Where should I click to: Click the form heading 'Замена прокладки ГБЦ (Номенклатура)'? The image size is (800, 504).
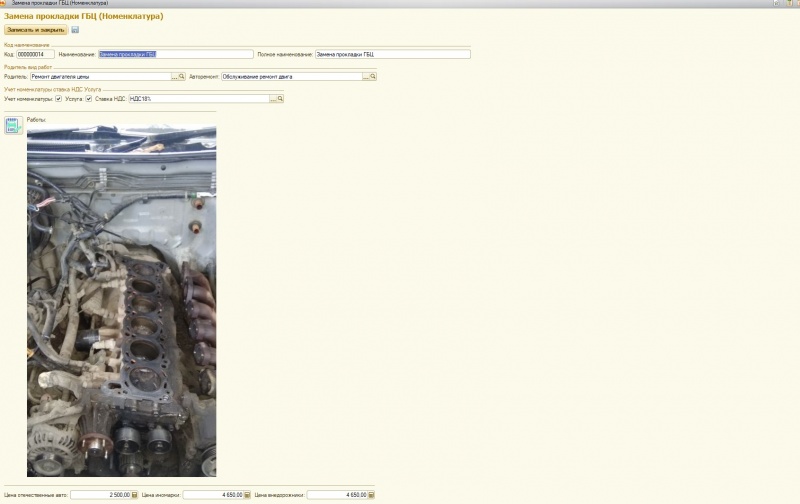pos(84,16)
